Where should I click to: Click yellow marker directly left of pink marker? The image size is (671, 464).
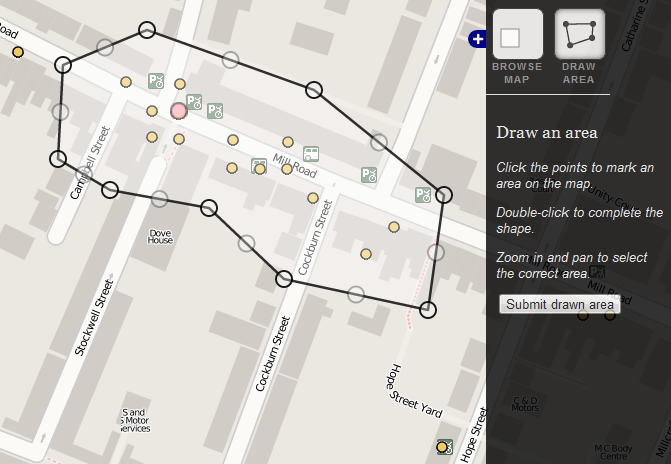click(152, 111)
